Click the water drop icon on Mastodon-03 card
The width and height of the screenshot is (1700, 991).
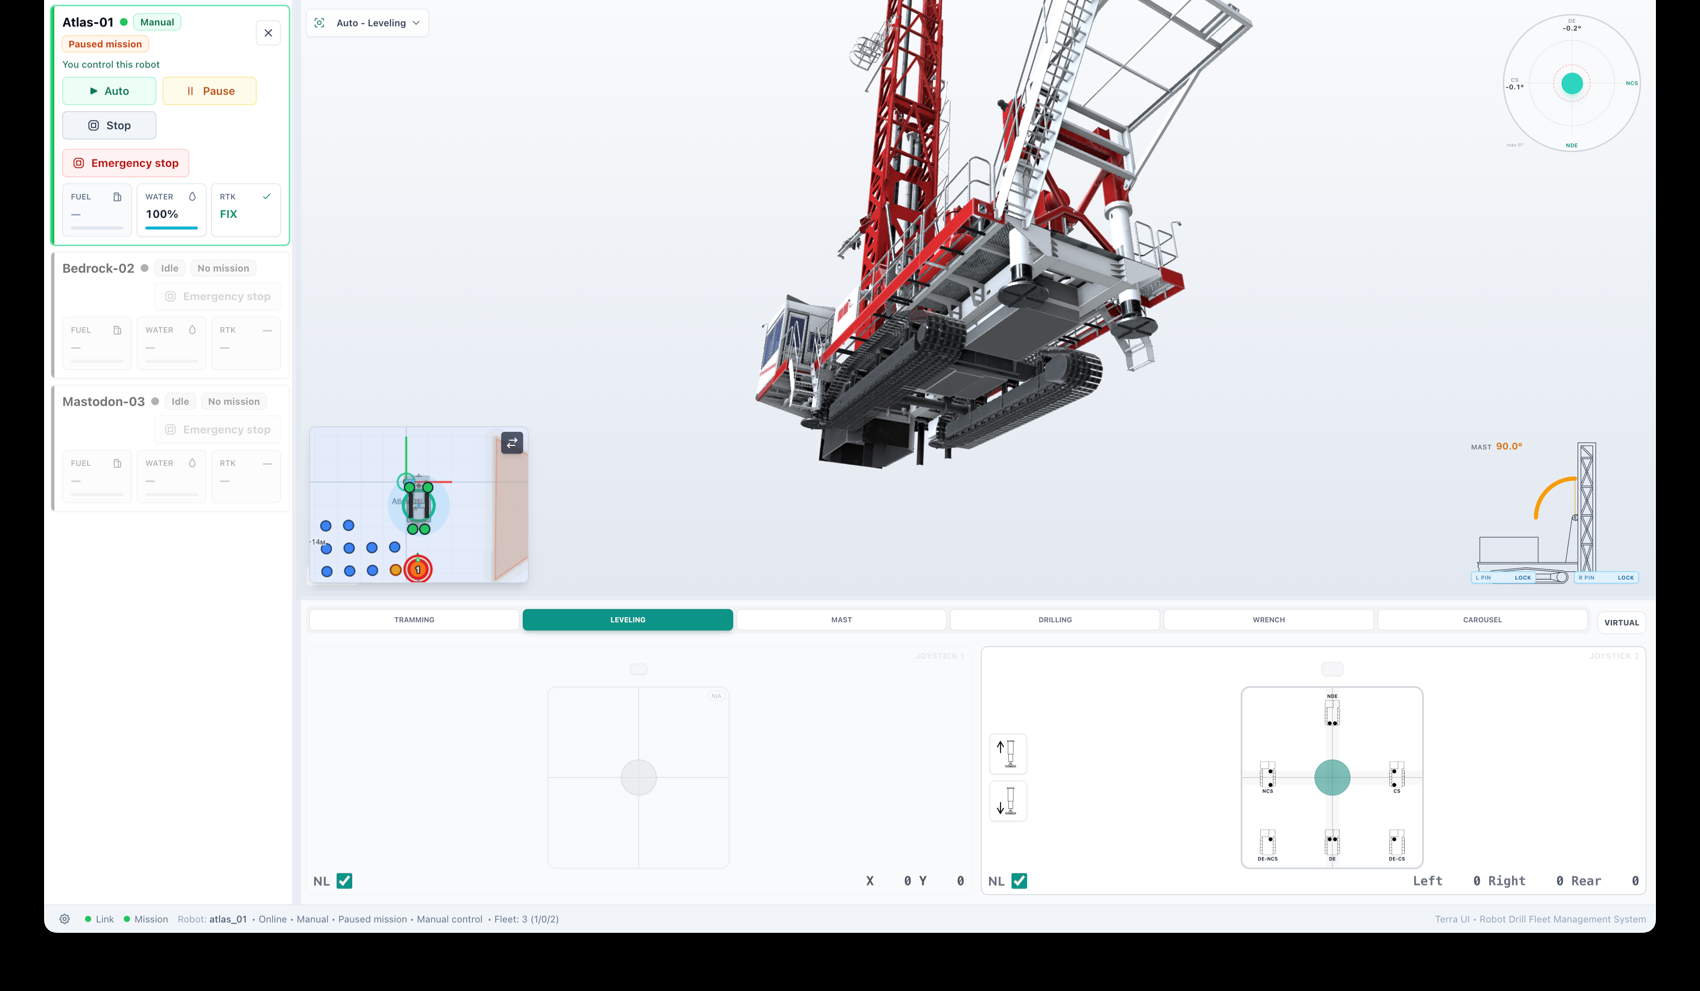192,463
